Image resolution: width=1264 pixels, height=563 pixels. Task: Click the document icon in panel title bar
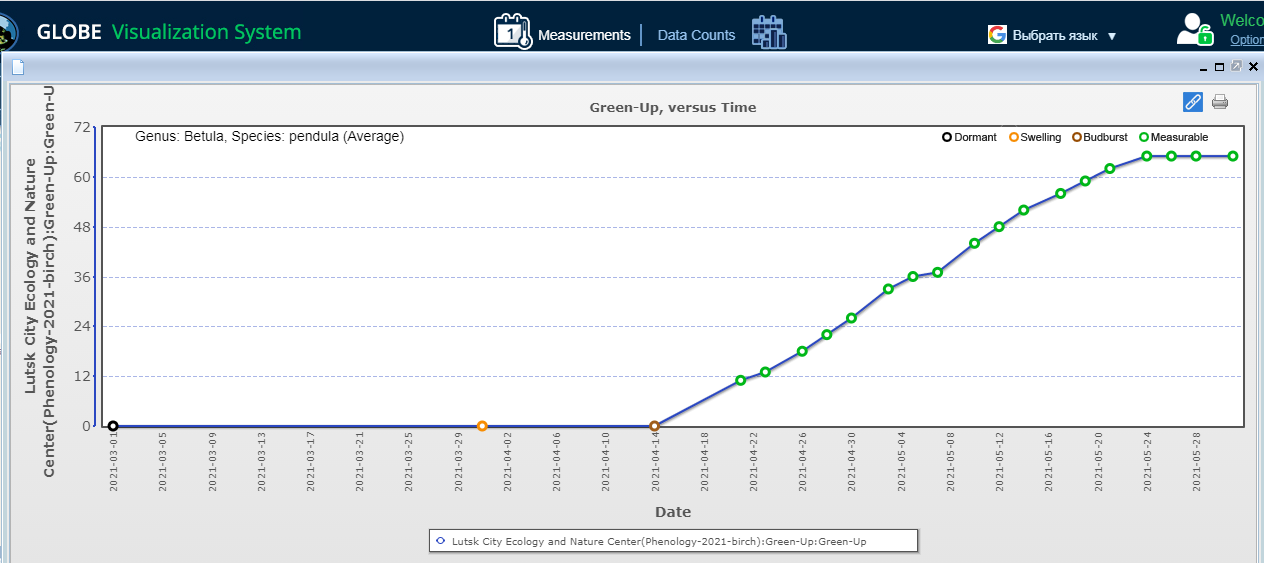18,67
